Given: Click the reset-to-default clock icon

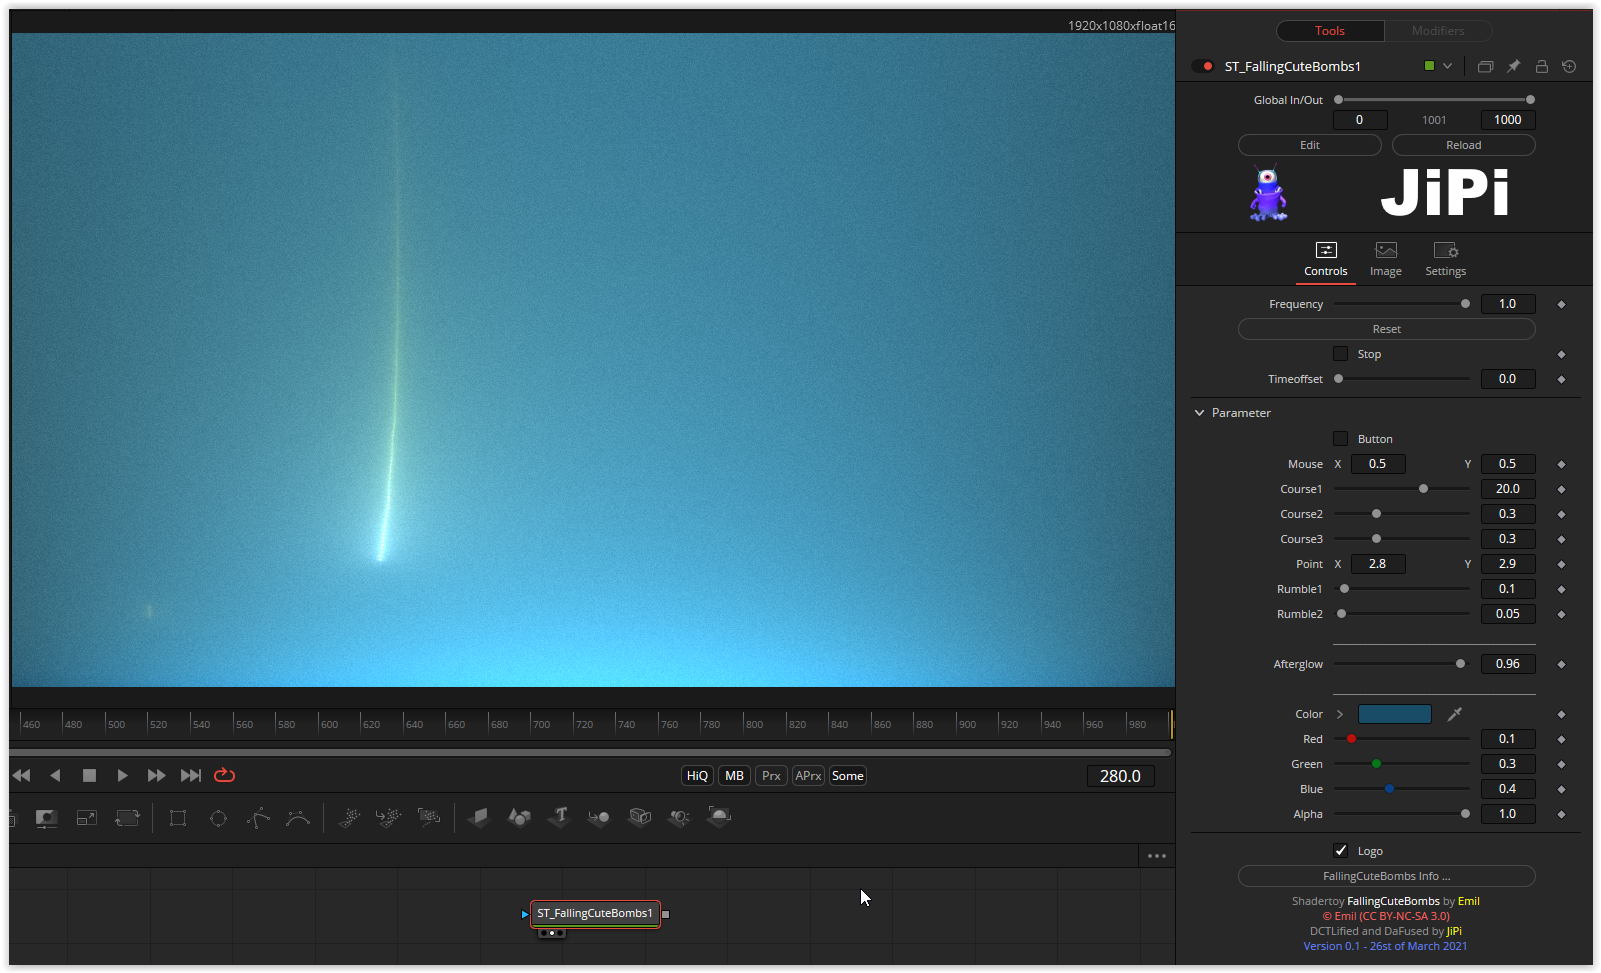Looking at the screenshot, I should tap(1569, 66).
